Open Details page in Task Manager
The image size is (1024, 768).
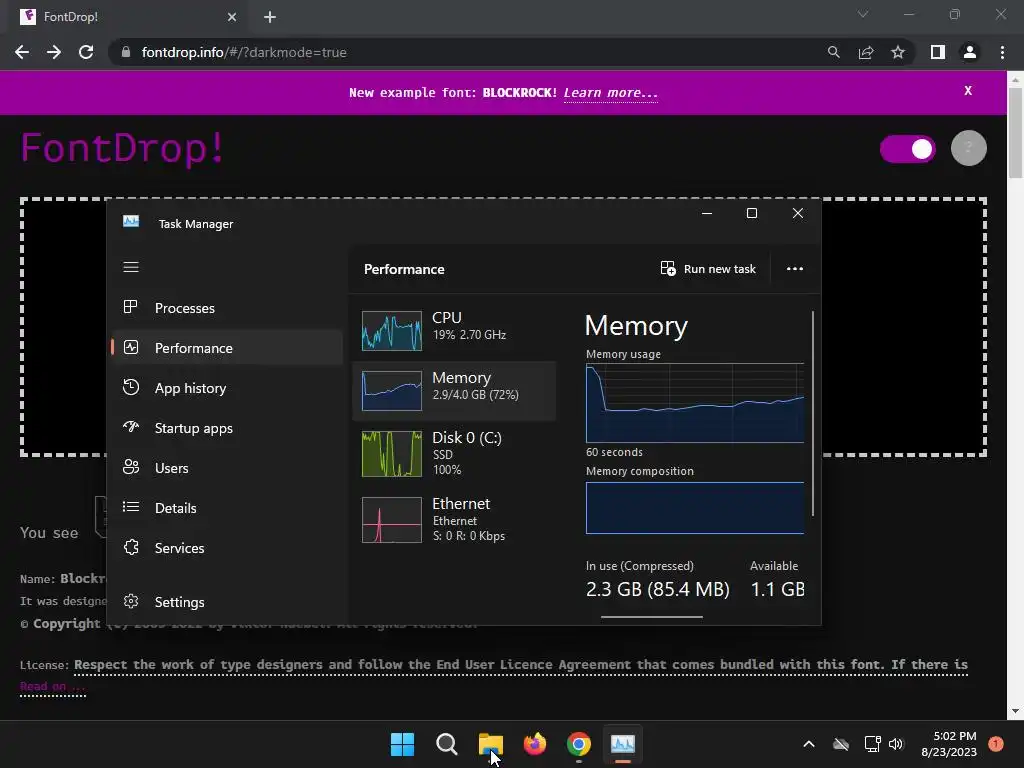click(x=228, y=507)
